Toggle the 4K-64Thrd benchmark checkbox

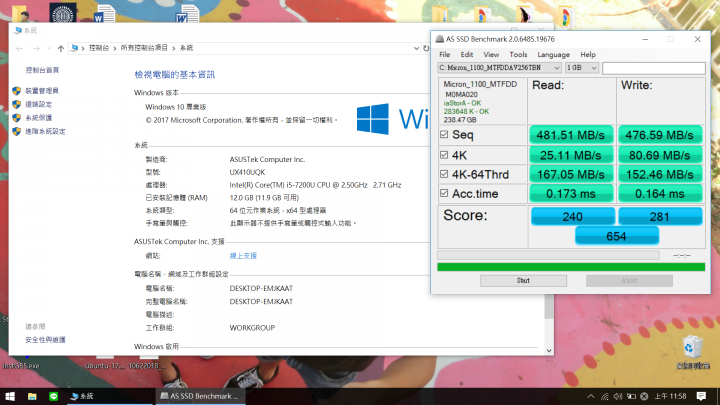click(x=444, y=174)
